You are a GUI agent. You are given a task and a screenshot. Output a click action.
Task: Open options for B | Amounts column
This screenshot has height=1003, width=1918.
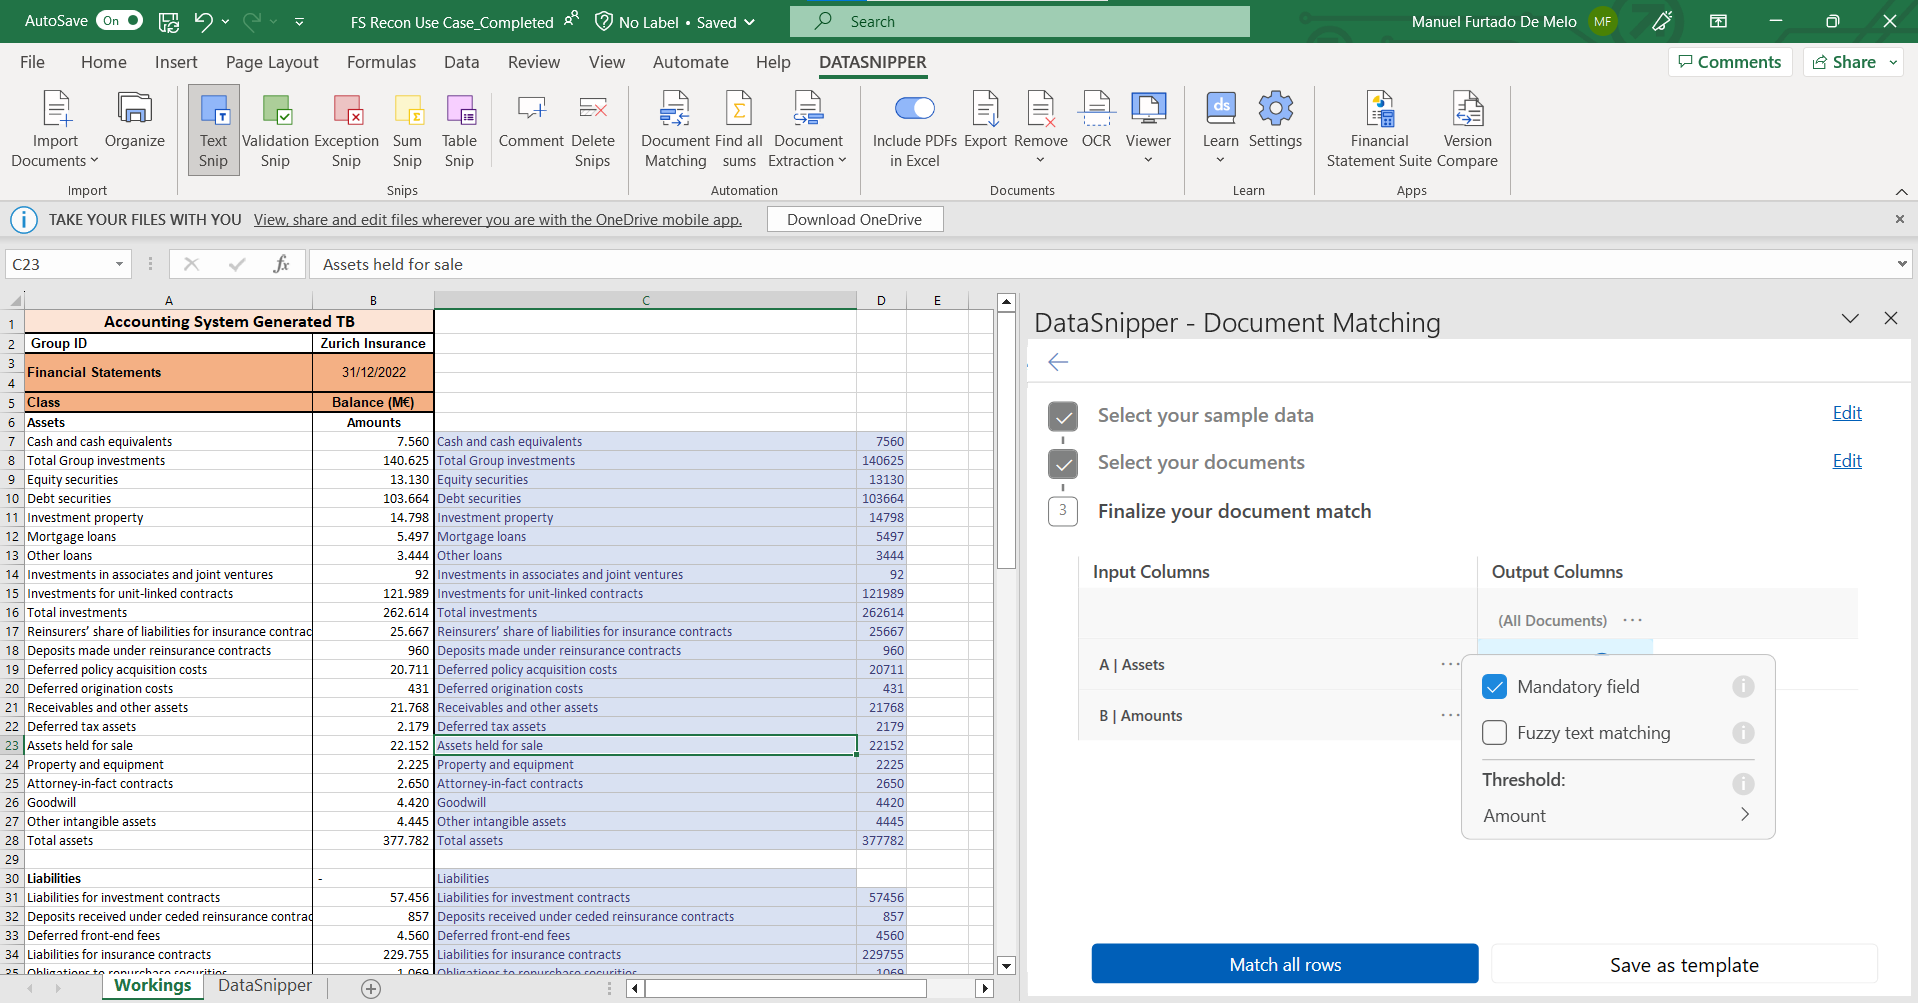click(1450, 715)
